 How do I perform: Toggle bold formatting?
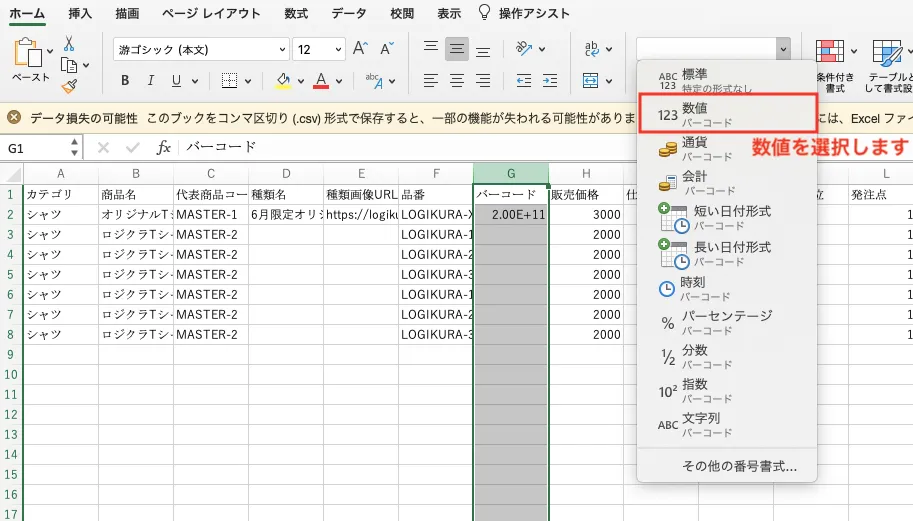(x=125, y=81)
